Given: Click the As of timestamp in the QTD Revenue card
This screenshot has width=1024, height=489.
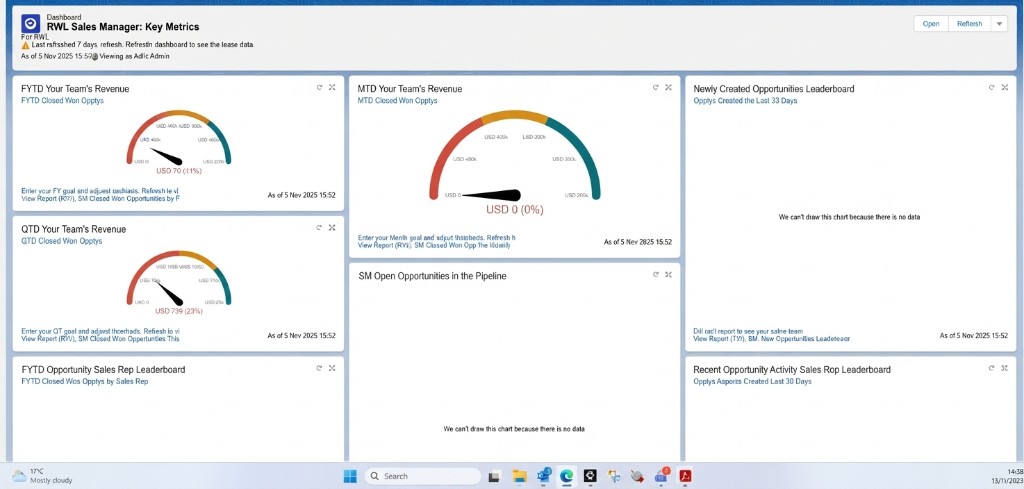Looking at the screenshot, I should pos(302,336).
